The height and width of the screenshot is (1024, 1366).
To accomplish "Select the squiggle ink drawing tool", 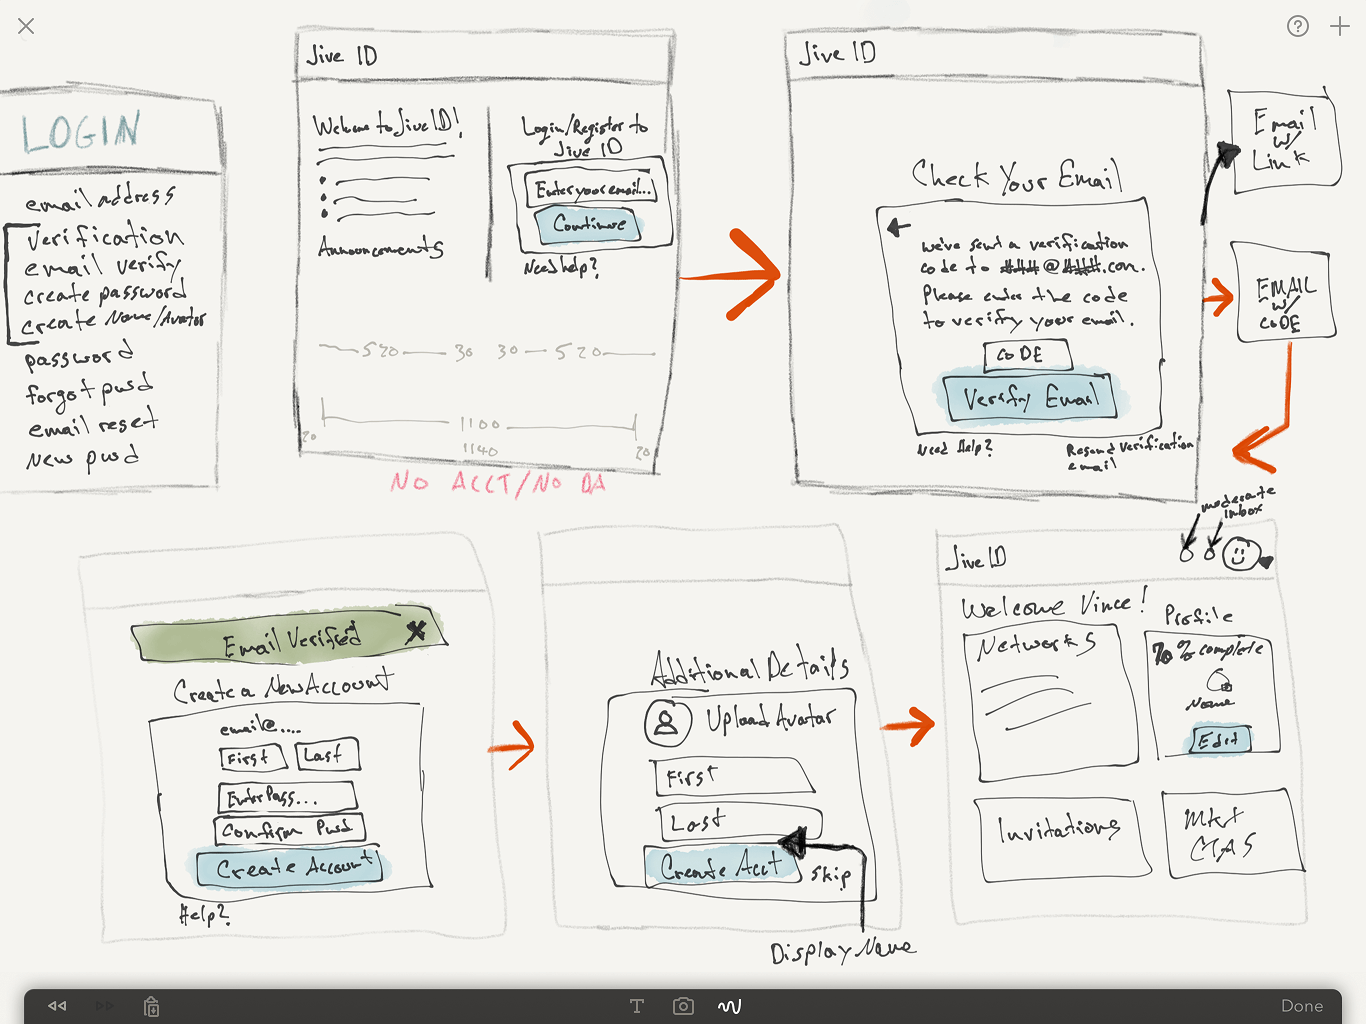I will point(729,1006).
